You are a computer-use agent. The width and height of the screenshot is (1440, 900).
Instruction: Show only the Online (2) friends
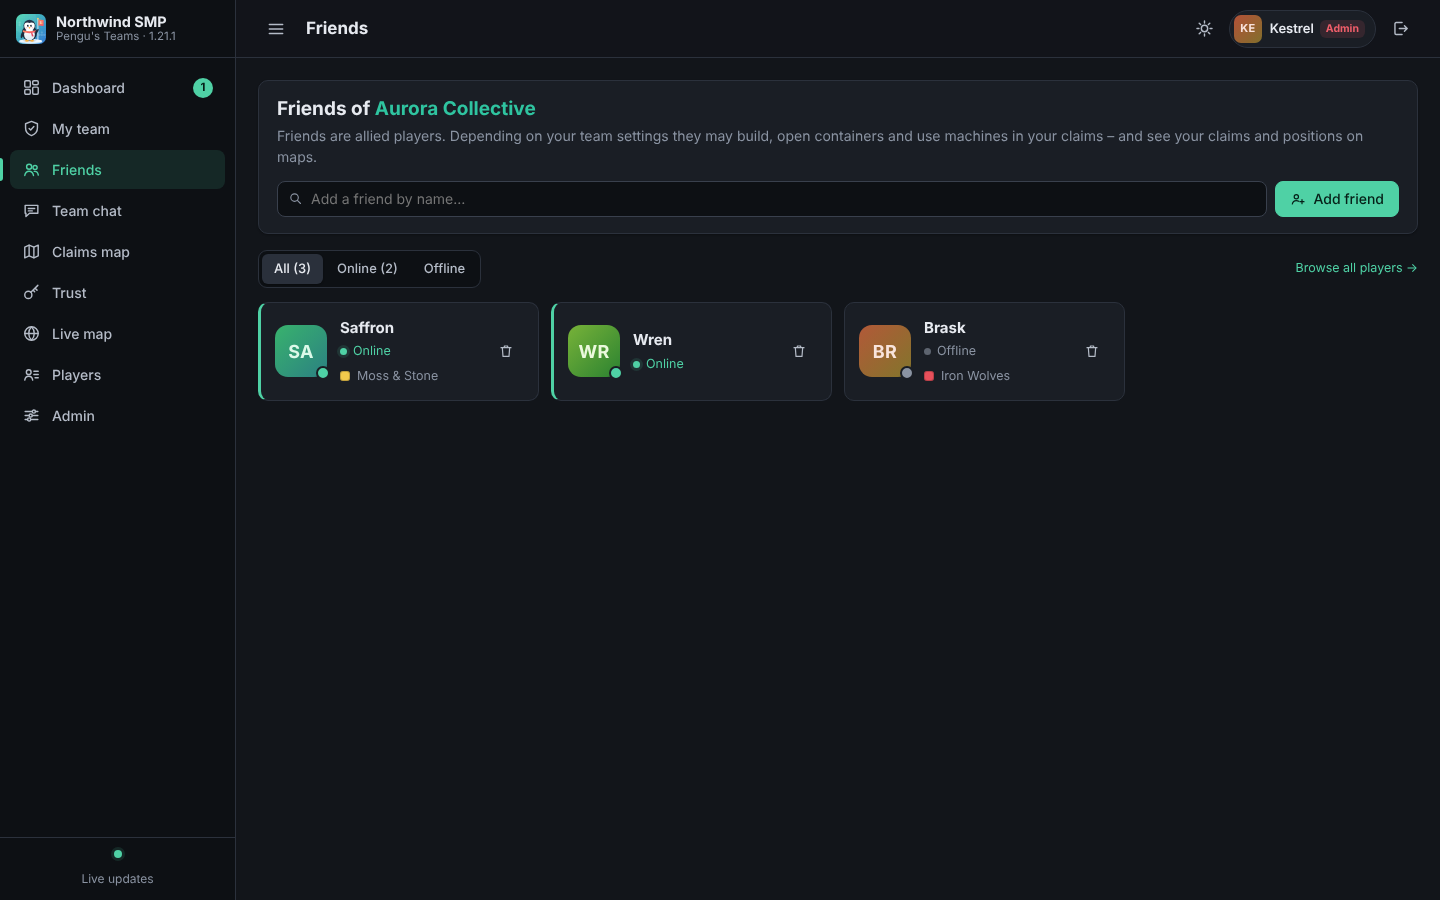[367, 268]
